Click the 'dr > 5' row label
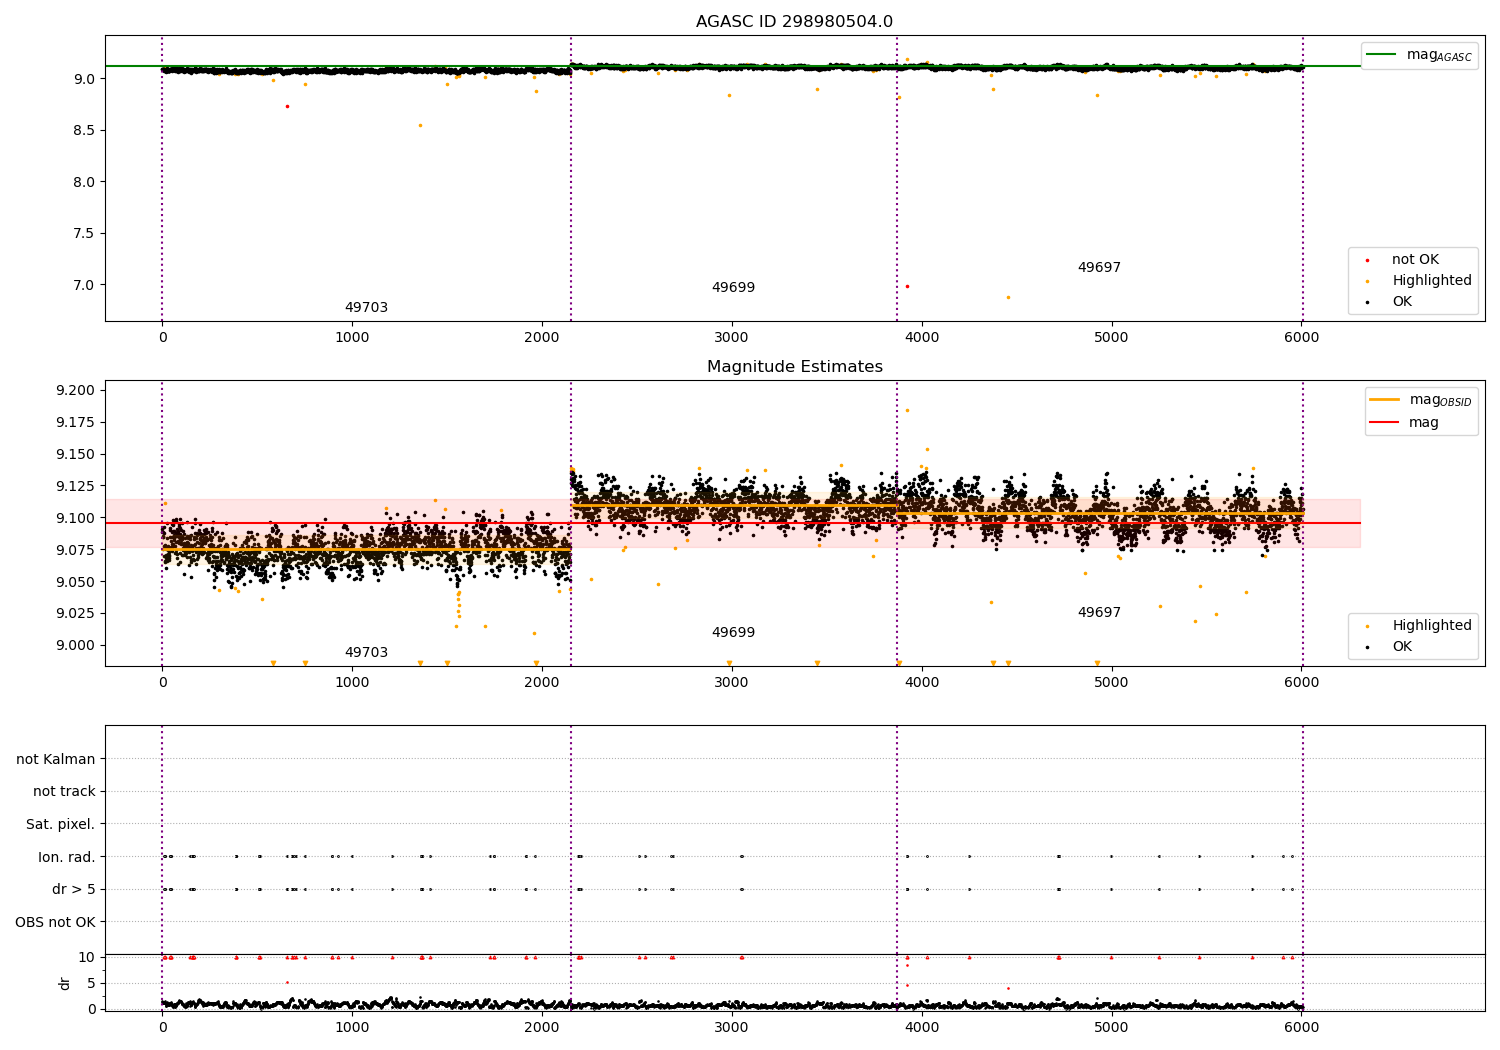 (74, 890)
